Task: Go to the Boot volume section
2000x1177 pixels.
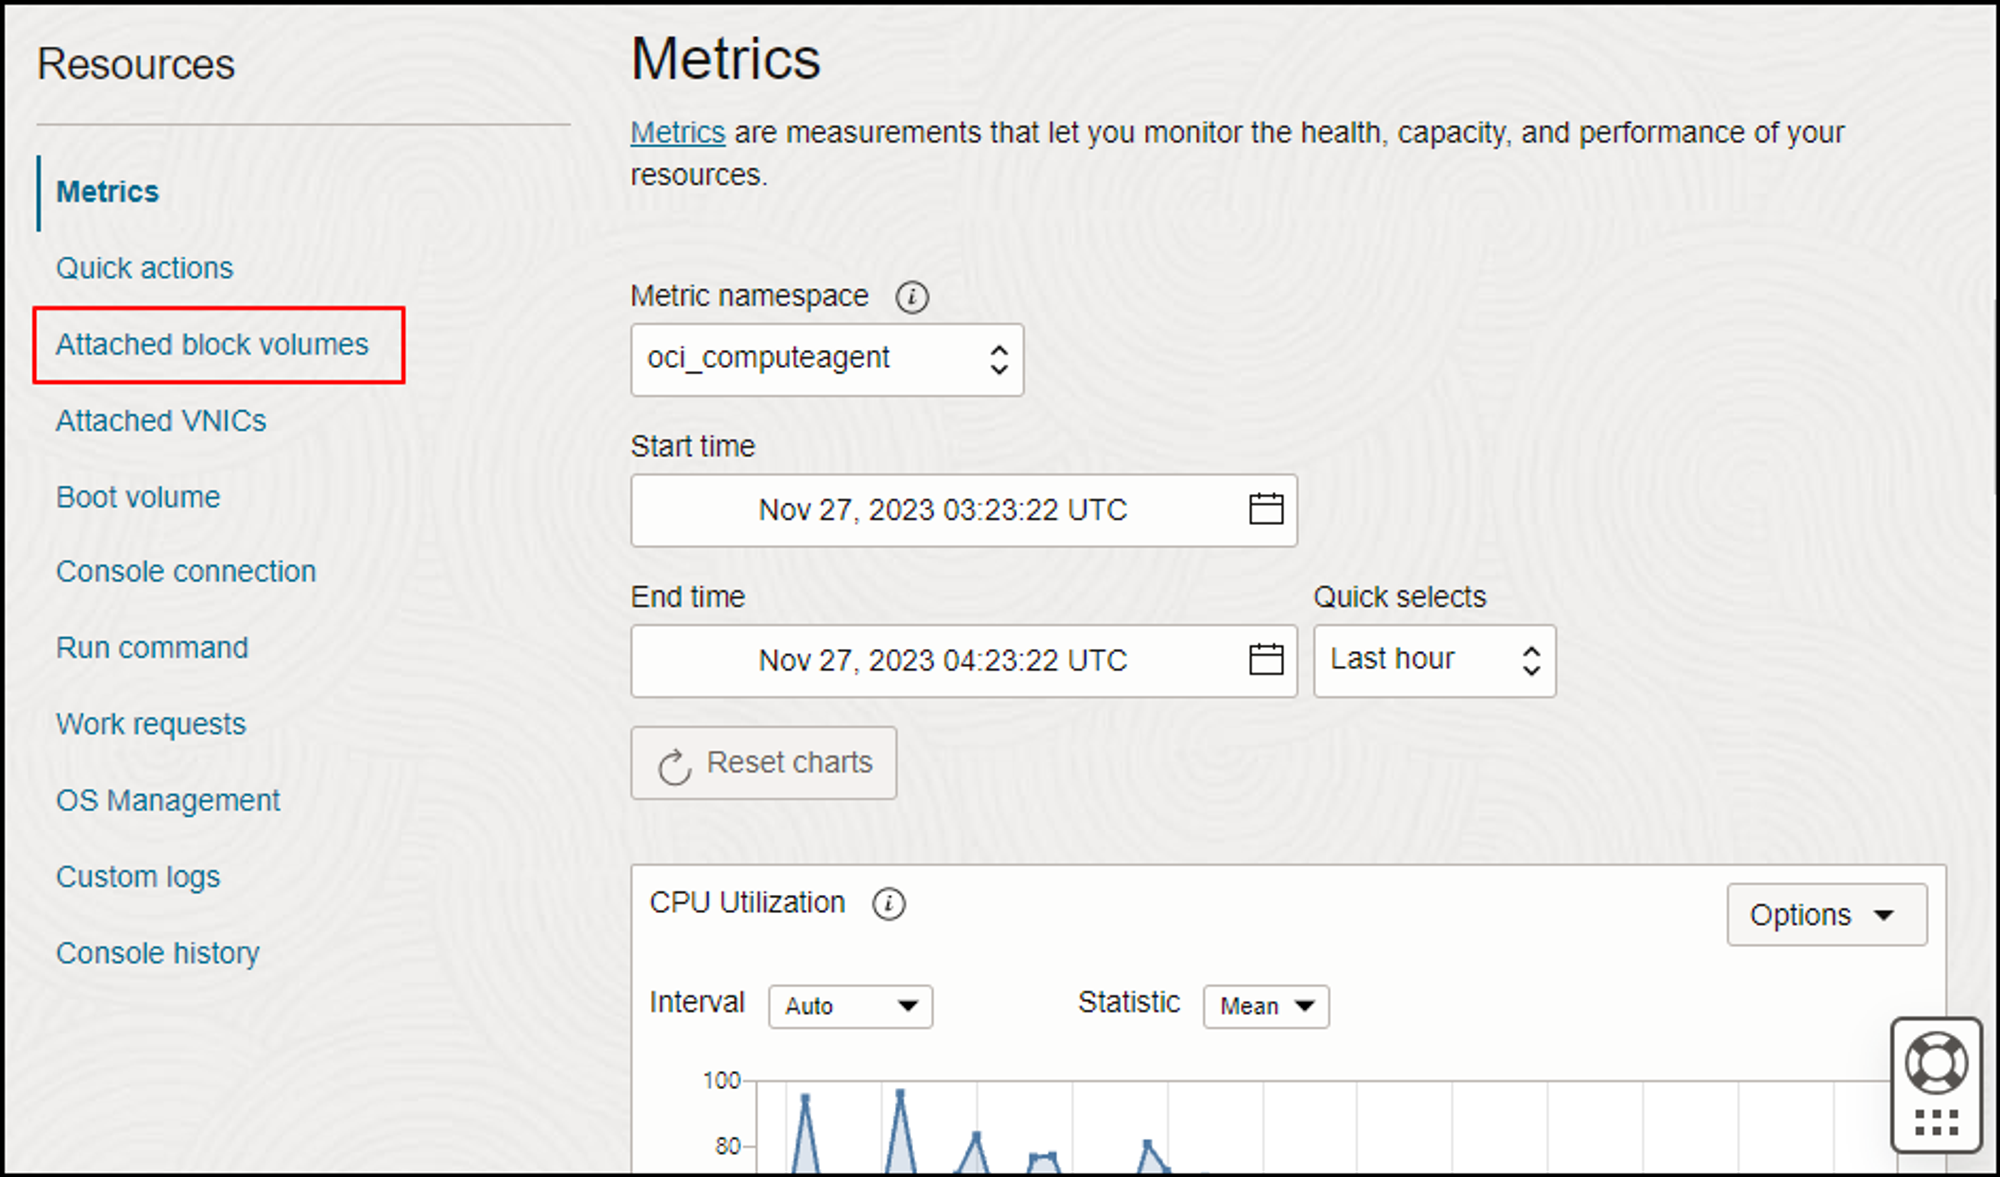Action: (138, 497)
